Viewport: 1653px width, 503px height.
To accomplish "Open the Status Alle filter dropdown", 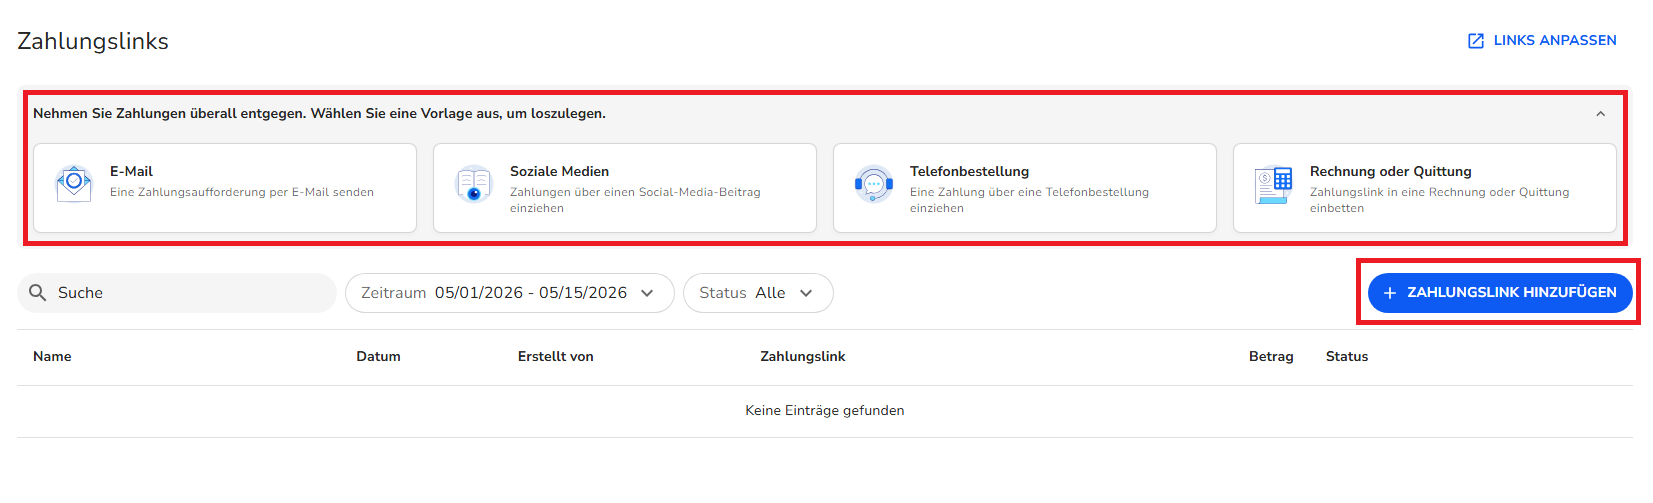I will [x=758, y=293].
